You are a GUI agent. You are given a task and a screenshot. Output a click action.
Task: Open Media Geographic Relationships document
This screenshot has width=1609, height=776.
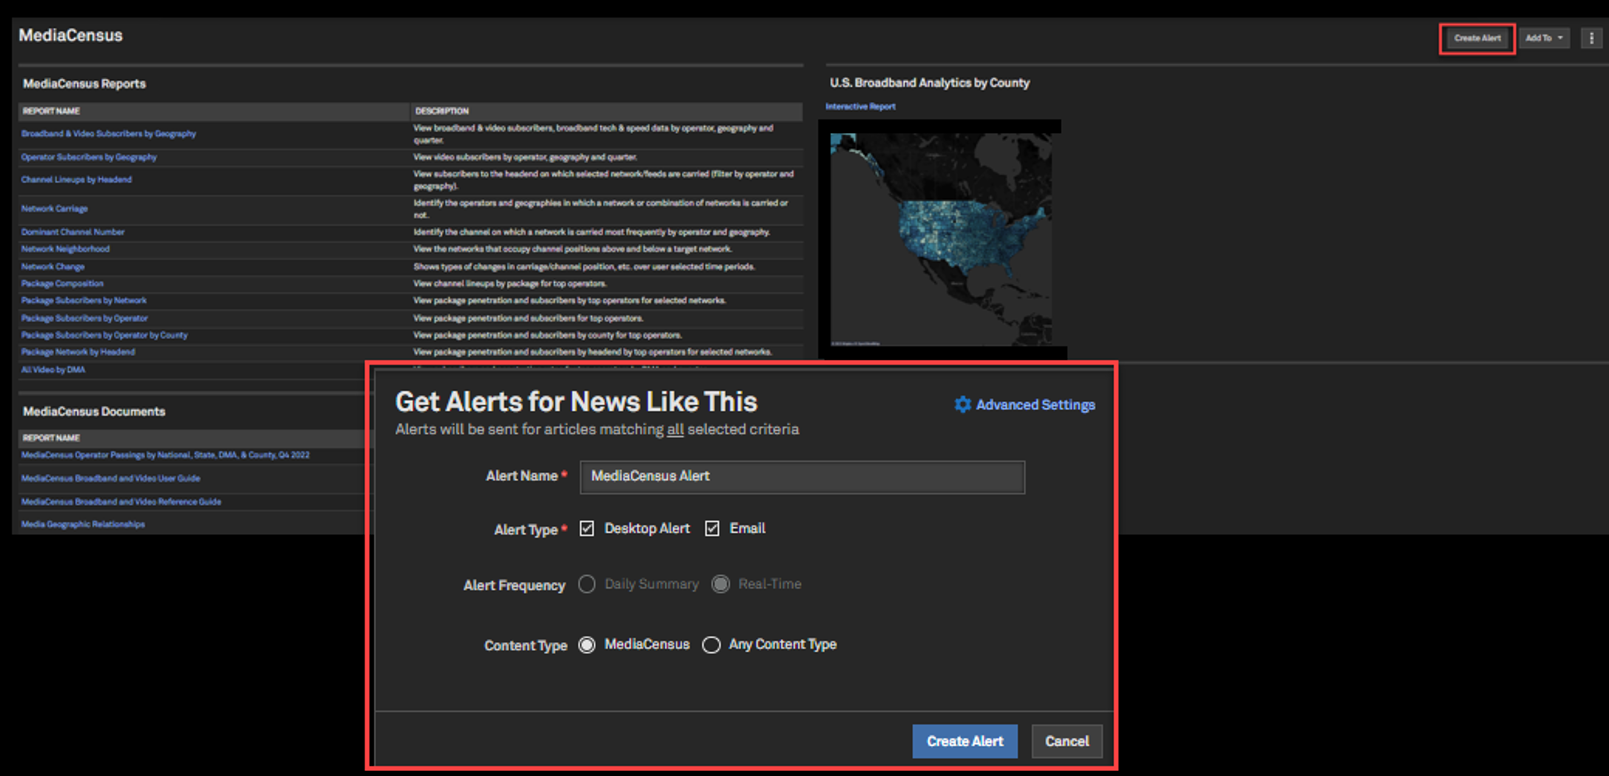(83, 524)
